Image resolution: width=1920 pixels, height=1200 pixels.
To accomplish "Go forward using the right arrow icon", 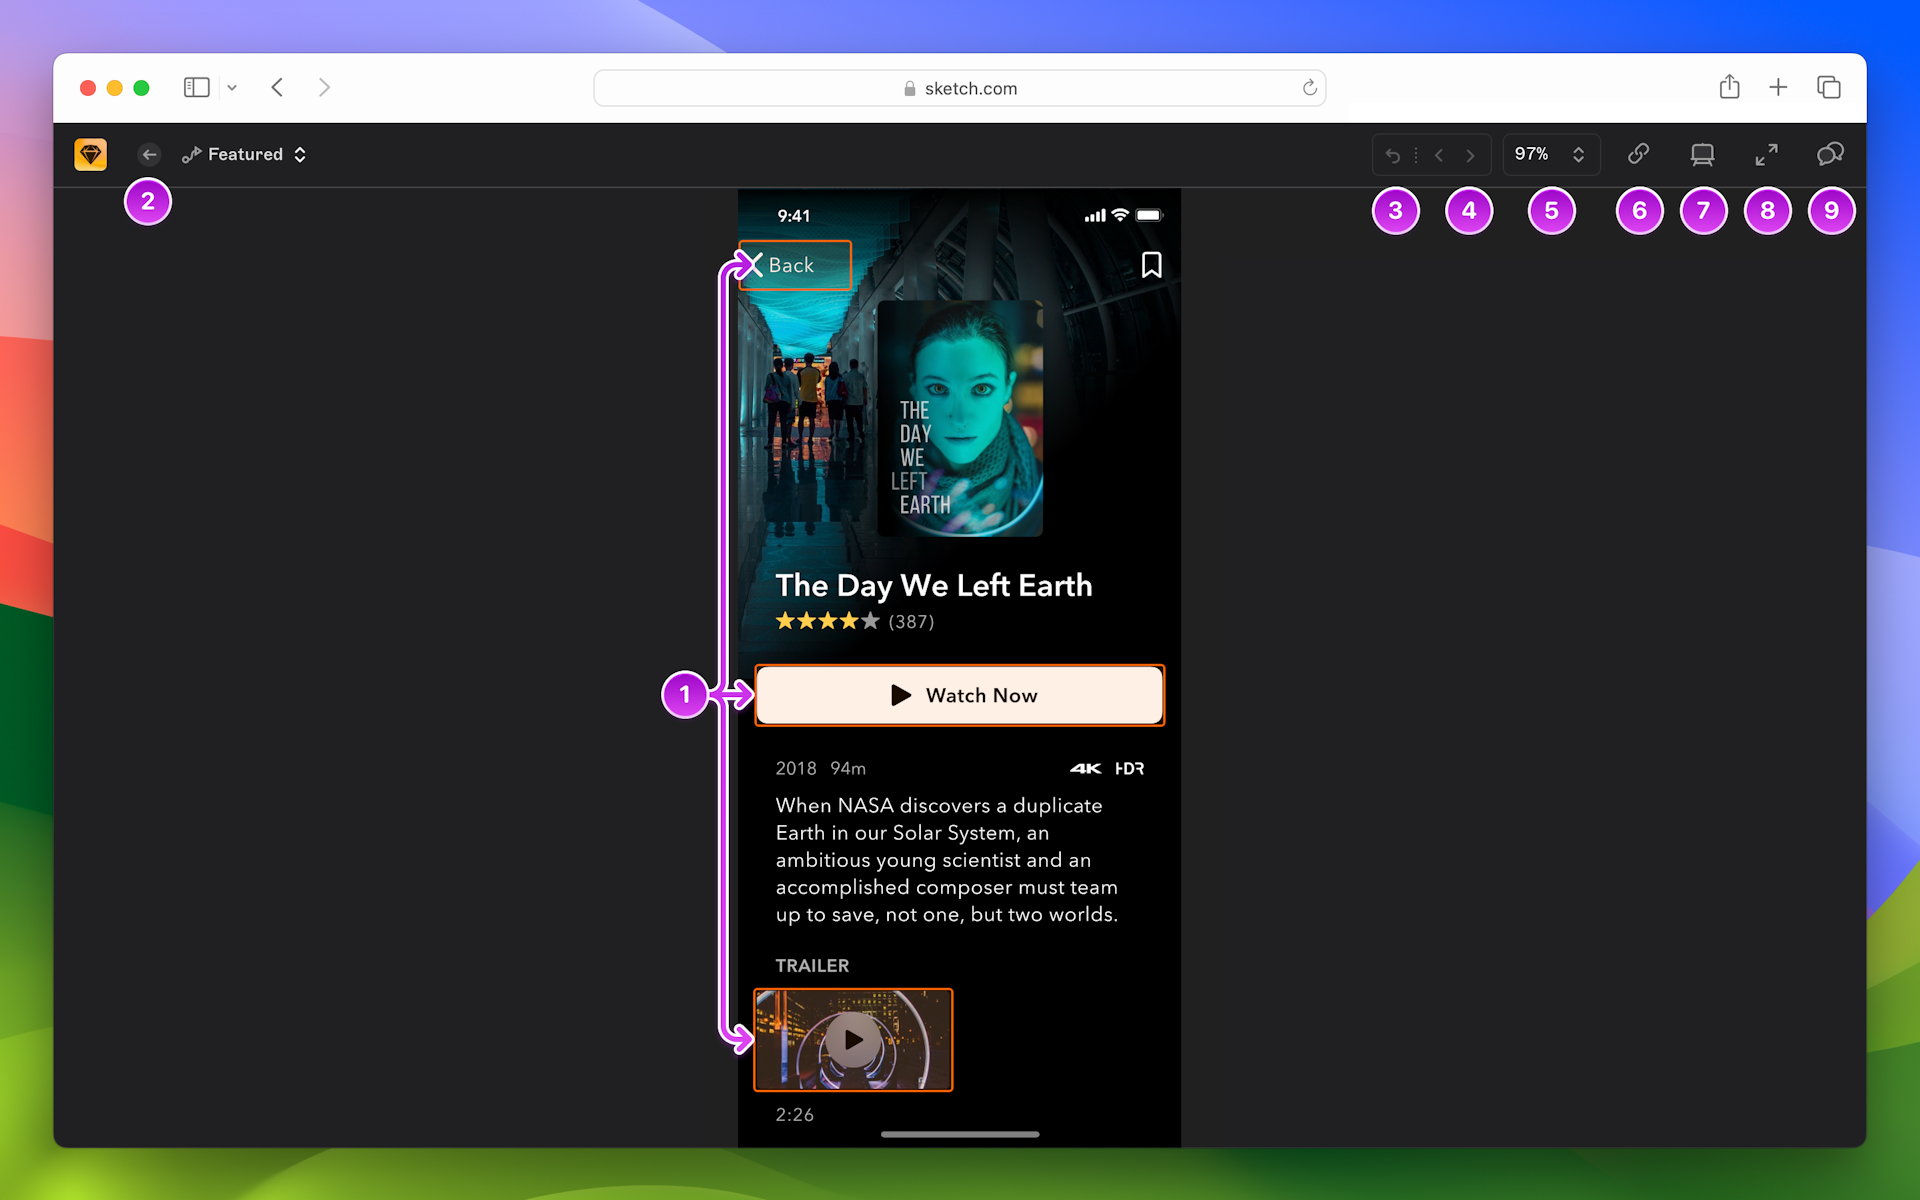I will tap(1470, 154).
